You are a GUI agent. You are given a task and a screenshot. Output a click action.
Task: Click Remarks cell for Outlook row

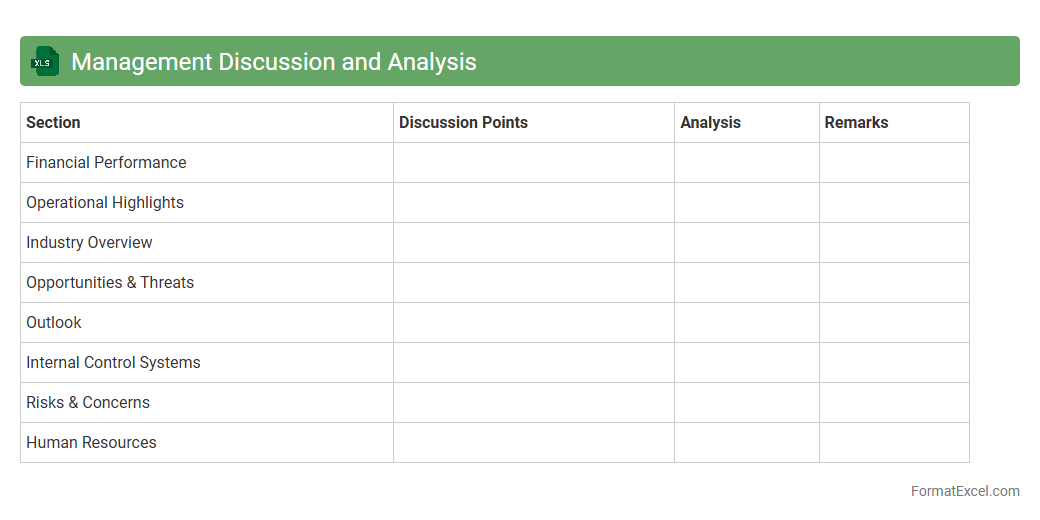(x=894, y=322)
